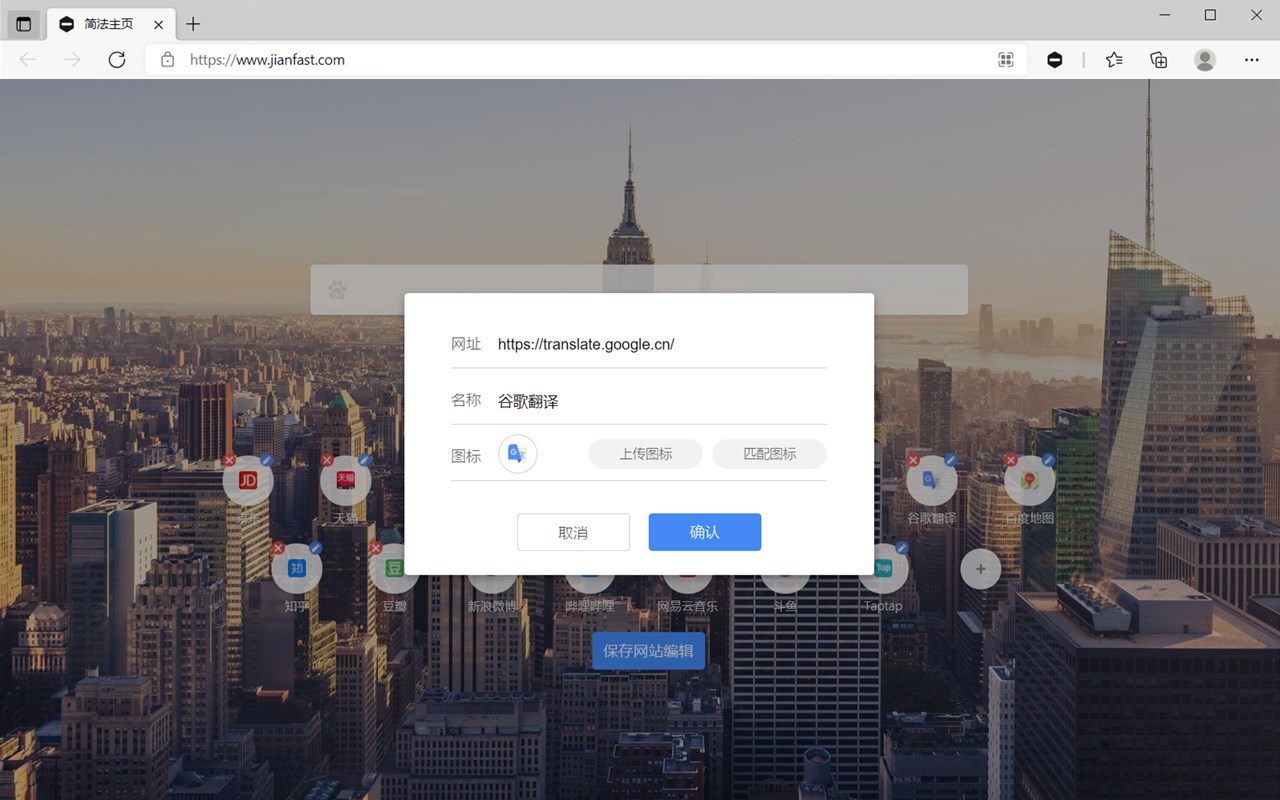Click the jianfast extension icon in toolbar

click(x=1054, y=60)
